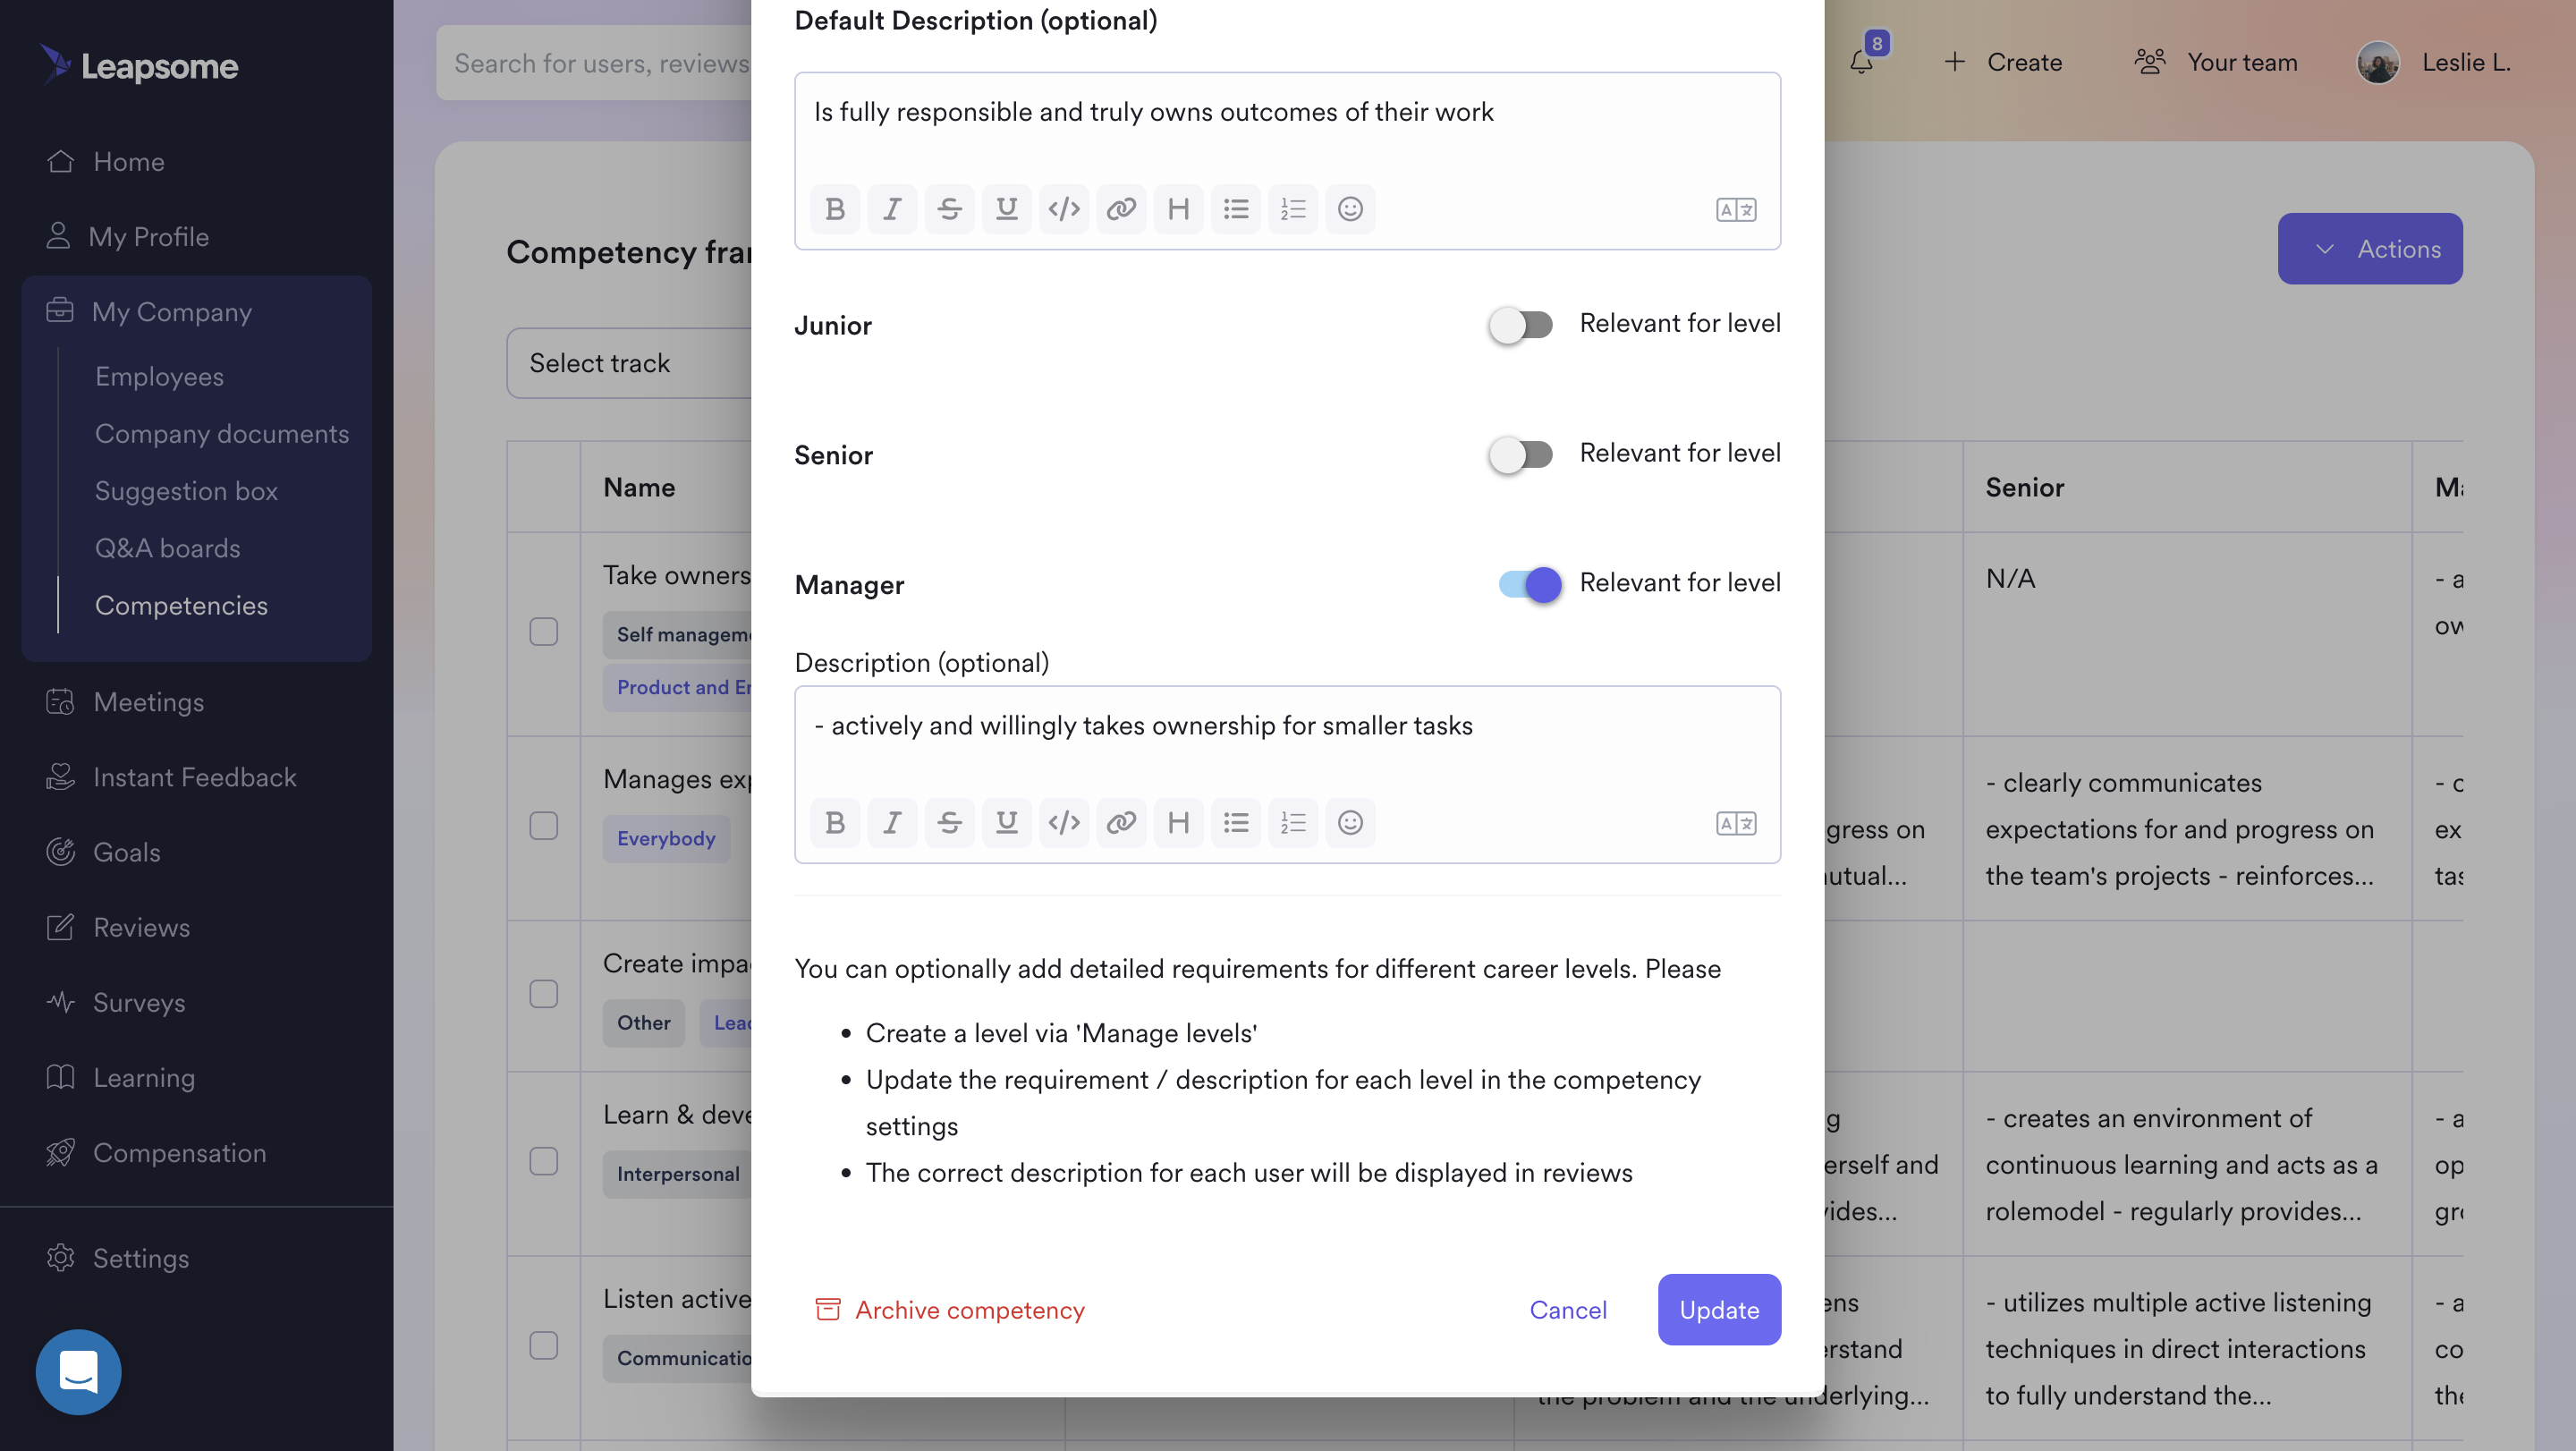This screenshot has width=2576, height=1451.
Task: Click Cancel in the dialog
Action: [1568, 1309]
